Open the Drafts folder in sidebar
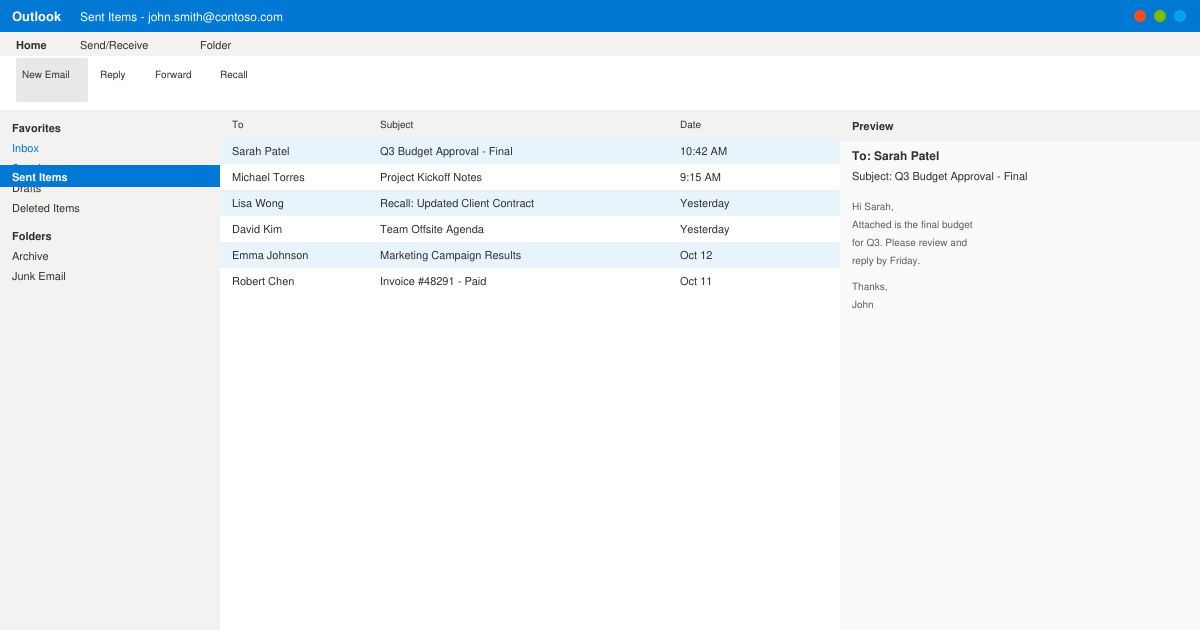This screenshot has width=1200, height=630. 26,189
